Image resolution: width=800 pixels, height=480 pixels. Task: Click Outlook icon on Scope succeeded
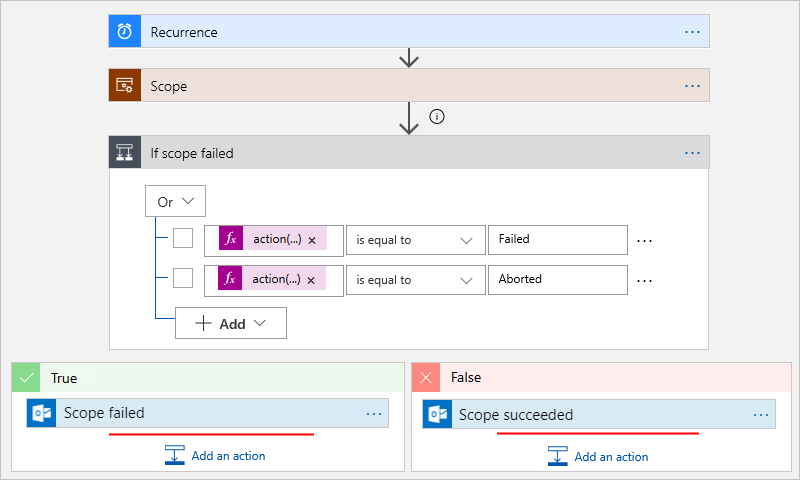(x=438, y=414)
